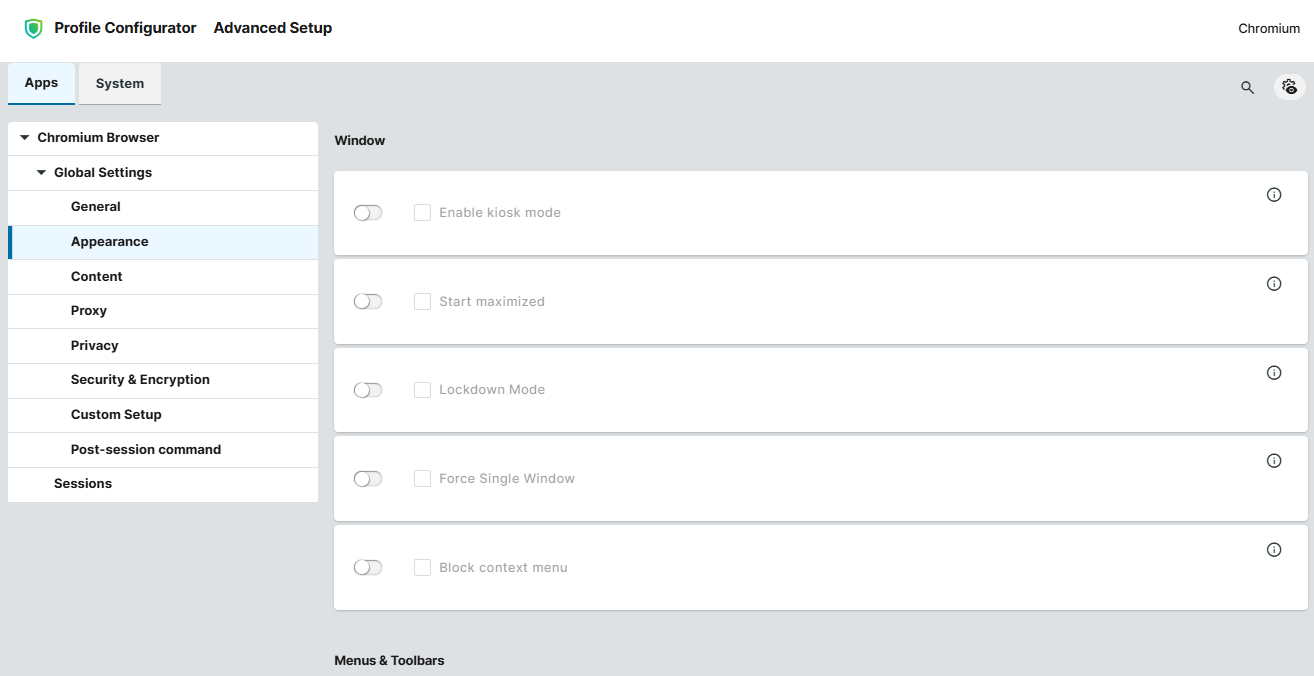The image size is (1314, 676).
Task: Switch to the System tab
Action: (x=120, y=84)
